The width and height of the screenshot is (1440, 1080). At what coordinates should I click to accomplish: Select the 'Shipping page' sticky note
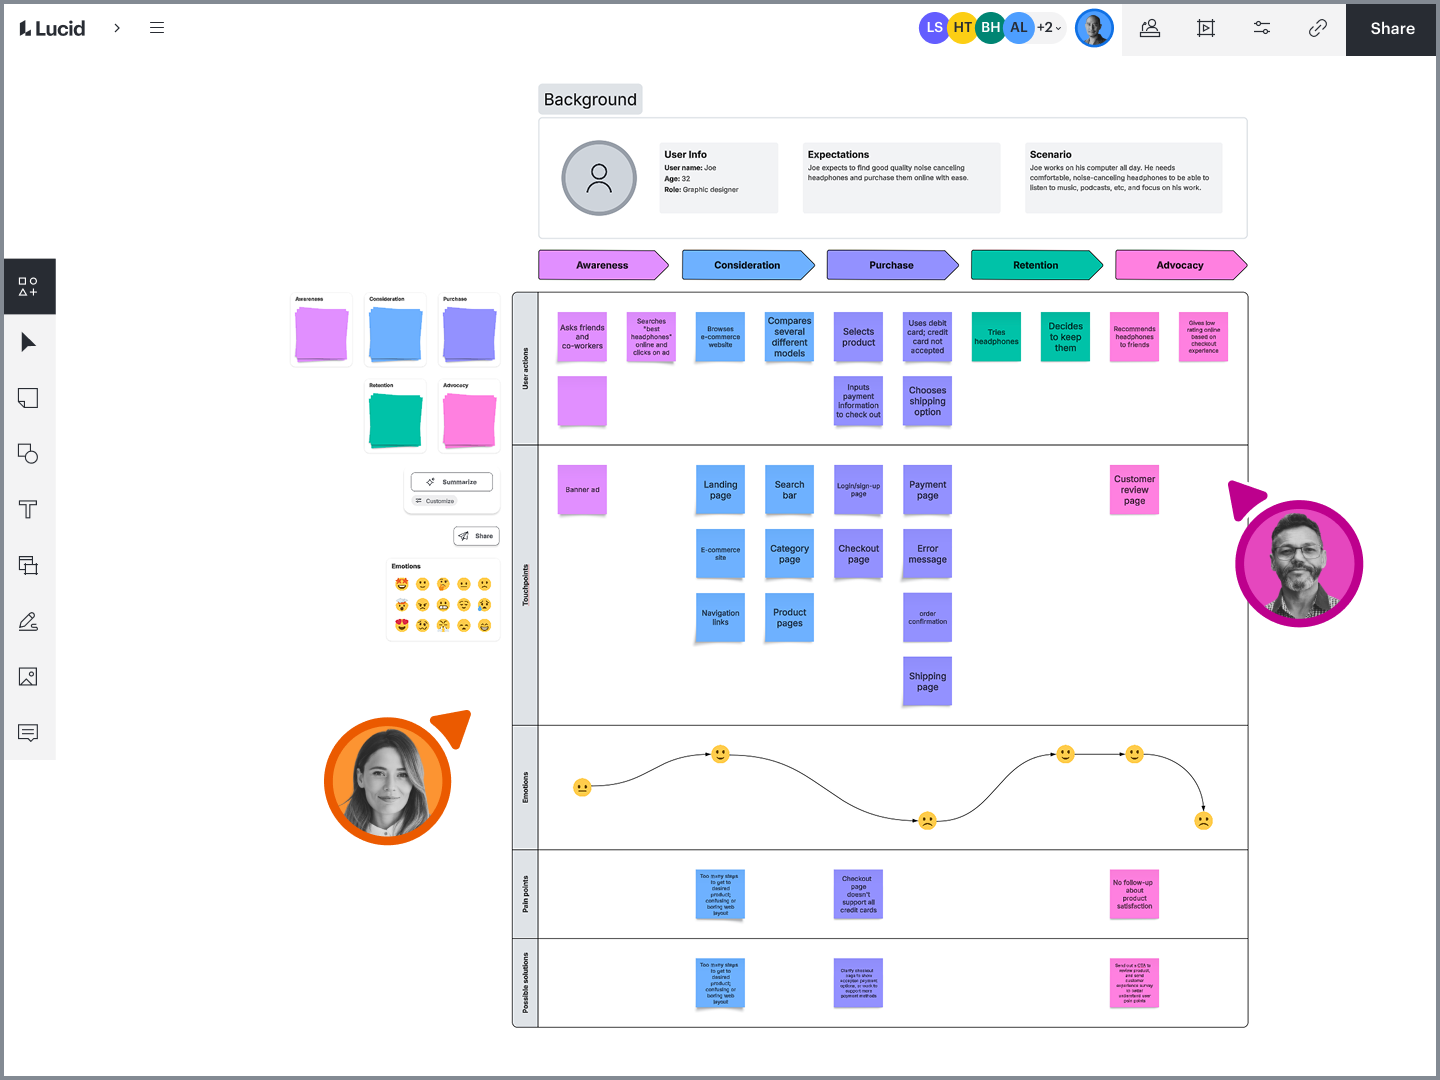click(x=927, y=682)
